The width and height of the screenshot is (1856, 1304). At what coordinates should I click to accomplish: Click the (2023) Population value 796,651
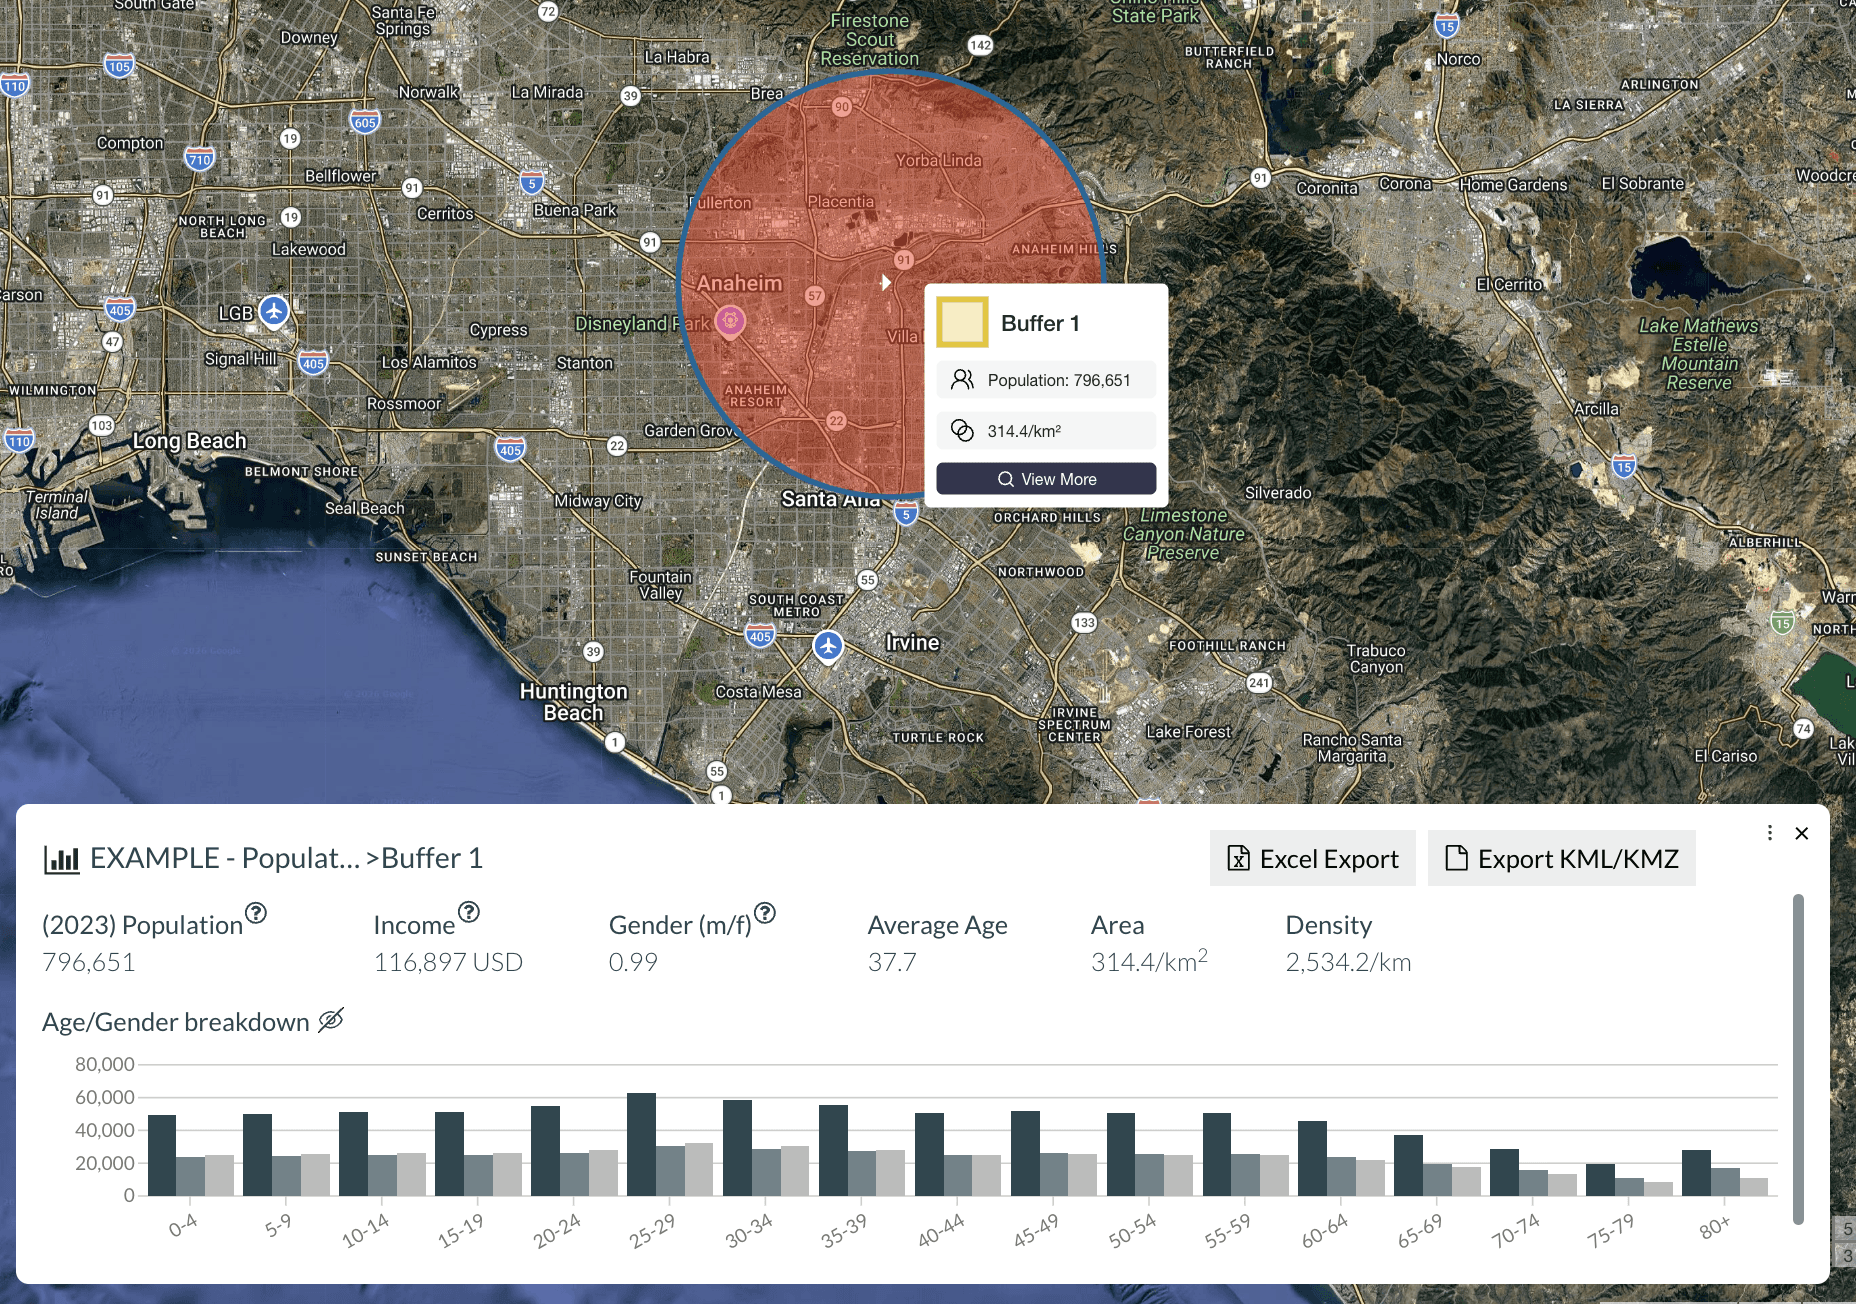(x=89, y=962)
